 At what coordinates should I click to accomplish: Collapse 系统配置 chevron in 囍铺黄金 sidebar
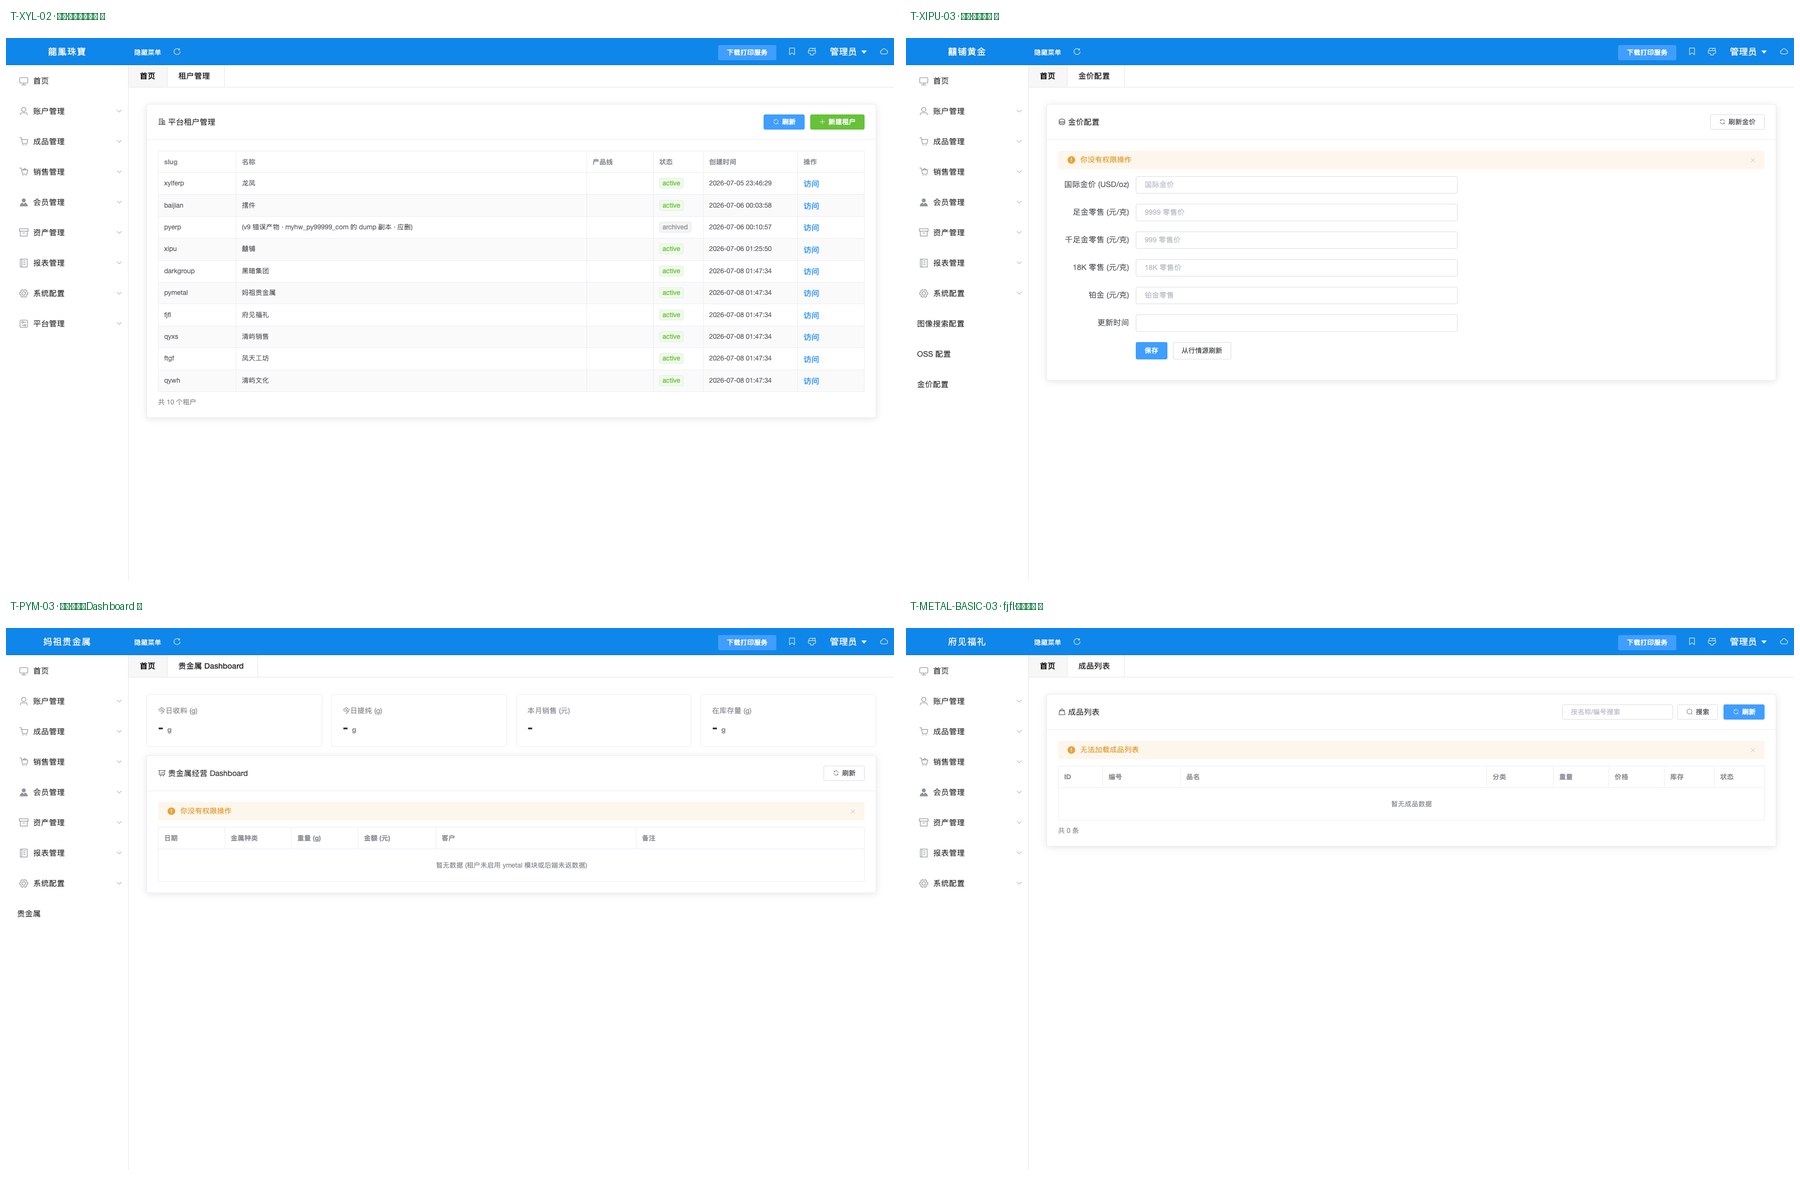click(1019, 293)
